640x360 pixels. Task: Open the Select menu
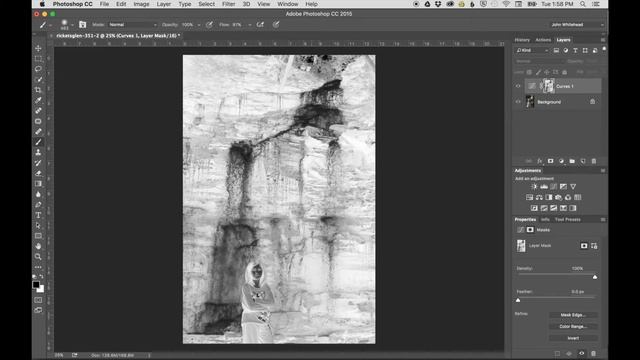tap(207, 4)
